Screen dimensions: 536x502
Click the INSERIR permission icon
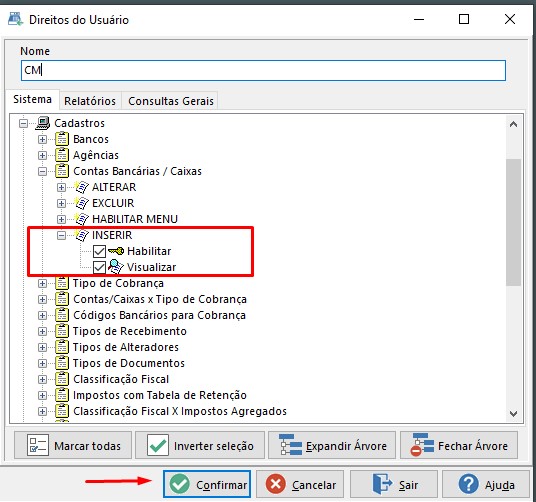pyautogui.click(x=82, y=235)
